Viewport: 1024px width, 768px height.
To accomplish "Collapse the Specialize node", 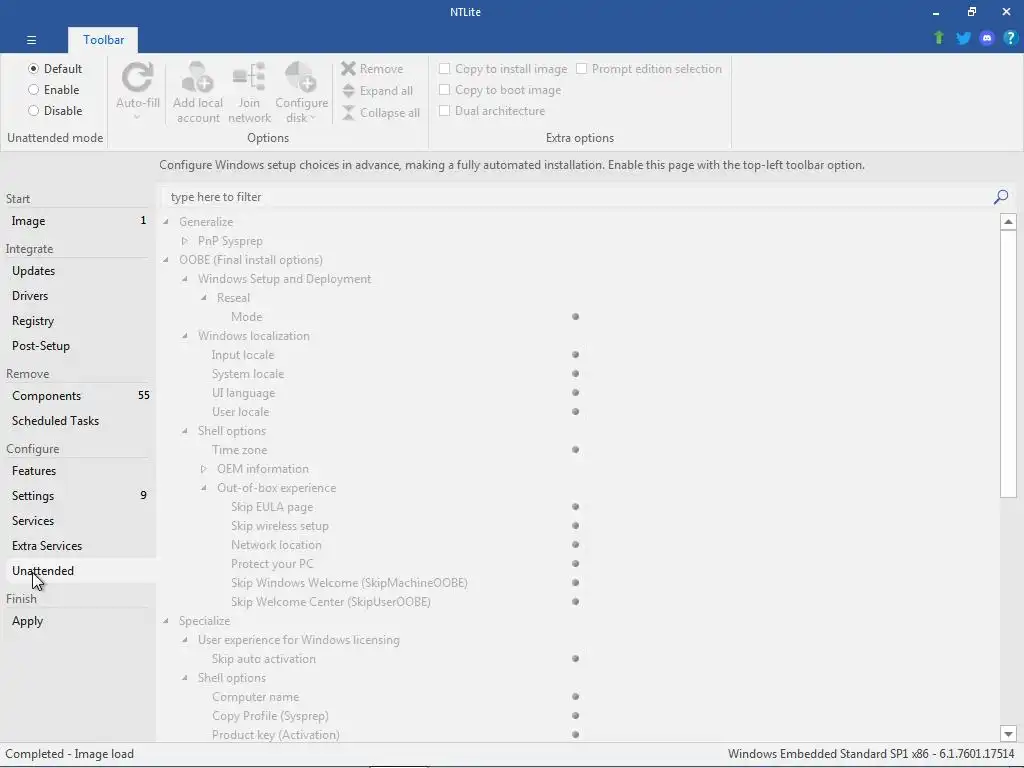I will [166, 621].
